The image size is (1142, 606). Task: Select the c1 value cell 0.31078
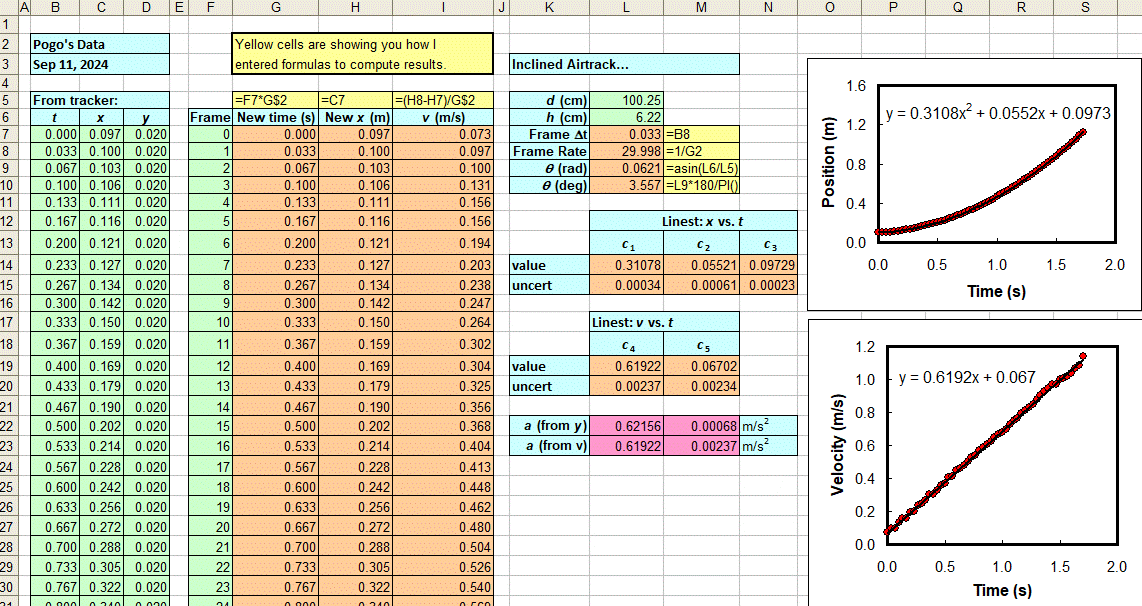coord(626,265)
